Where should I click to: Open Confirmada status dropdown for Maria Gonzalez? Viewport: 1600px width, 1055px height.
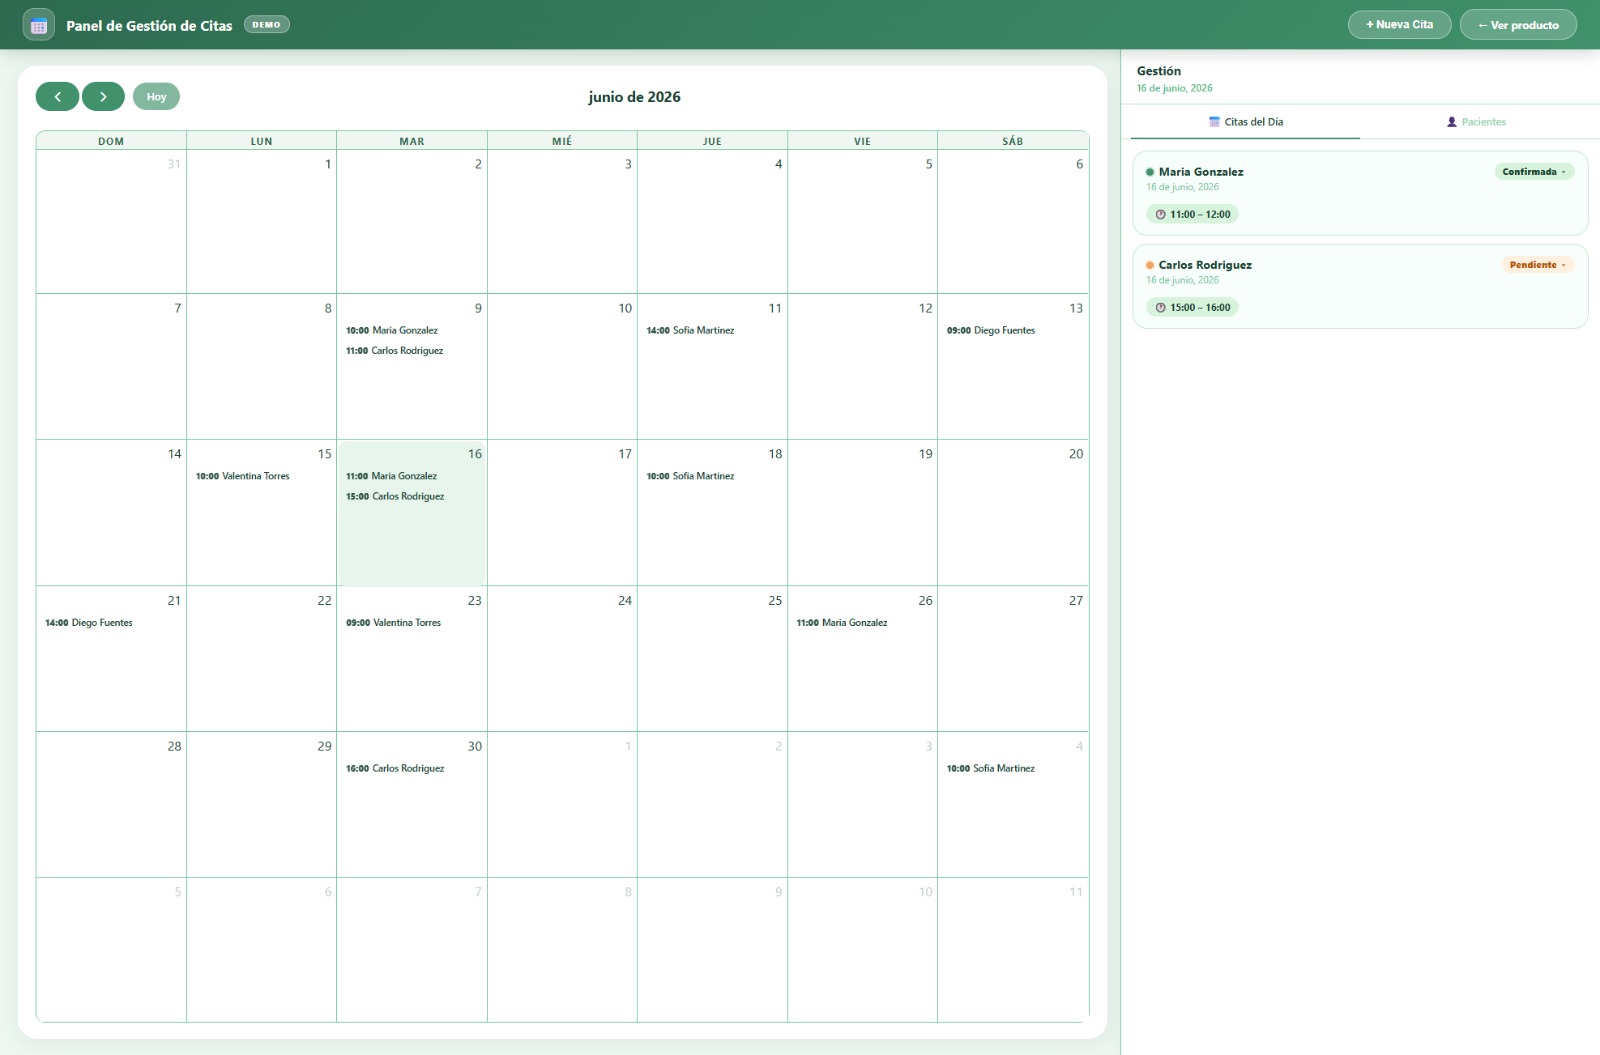pyautogui.click(x=1534, y=172)
